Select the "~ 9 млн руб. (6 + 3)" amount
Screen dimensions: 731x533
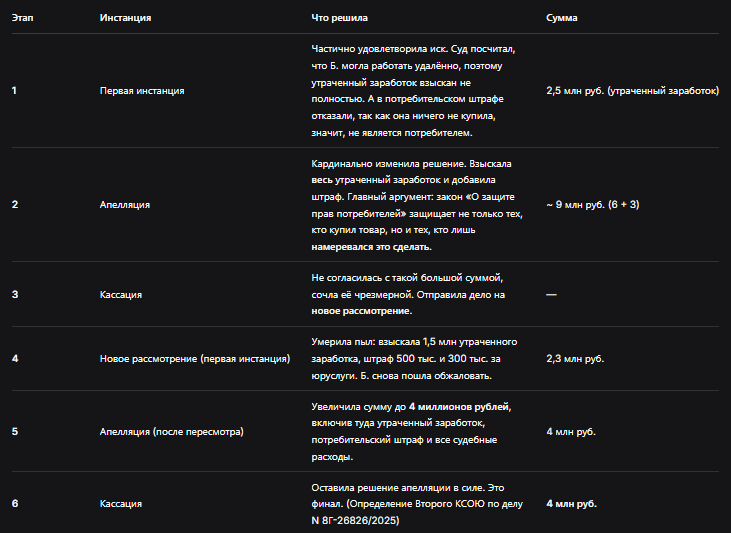[593, 204]
